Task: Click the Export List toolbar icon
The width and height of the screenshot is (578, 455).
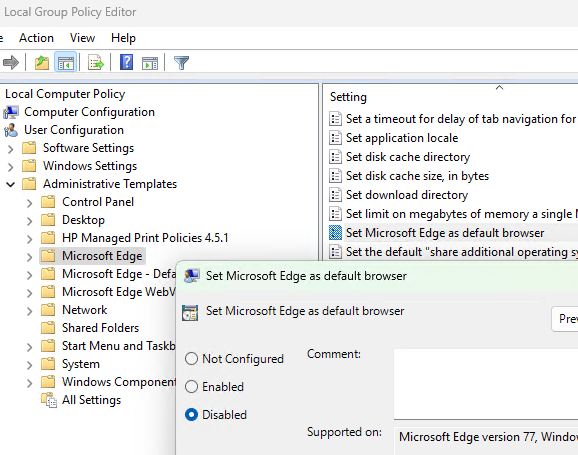Action: [96, 62]
